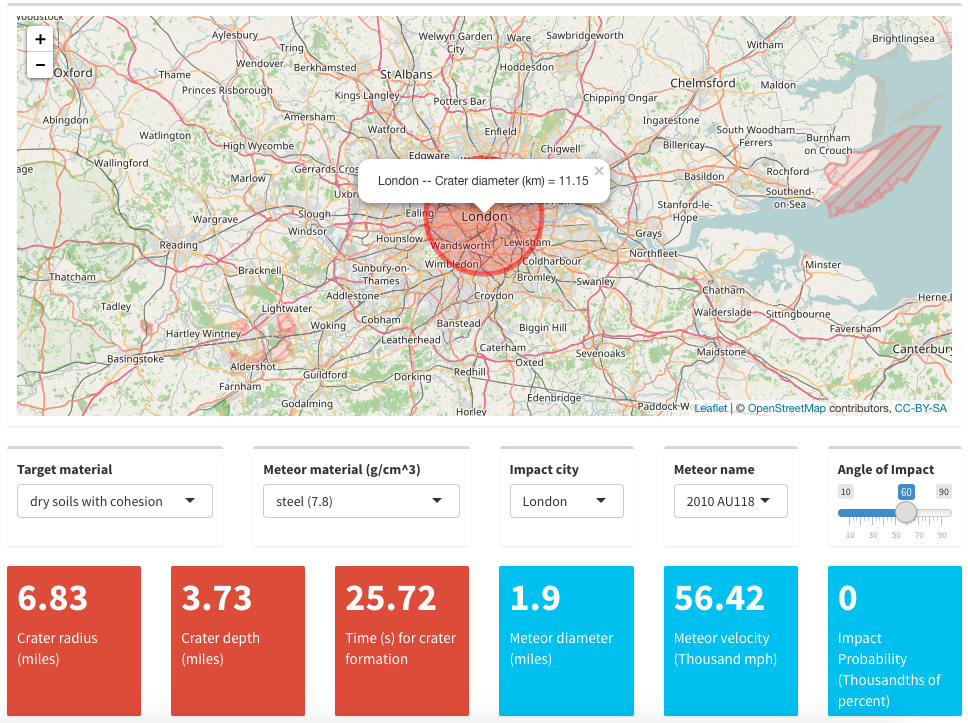This screenshot has width=968, height=723.
Task: Click the Impact Probability info box
Action: pyautogui.click(x=894, y=640)
